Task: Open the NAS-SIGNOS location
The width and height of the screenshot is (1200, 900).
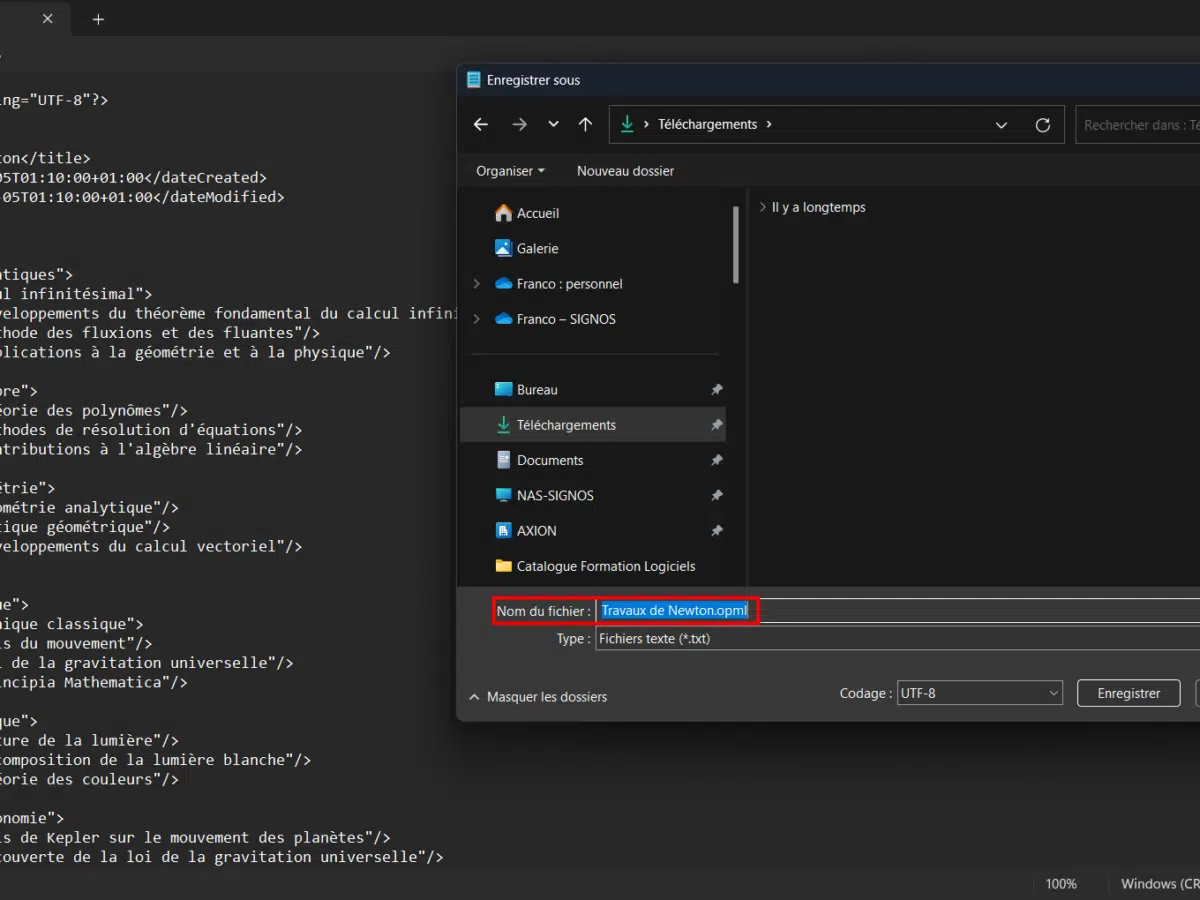Action: [x=554, y=495]
